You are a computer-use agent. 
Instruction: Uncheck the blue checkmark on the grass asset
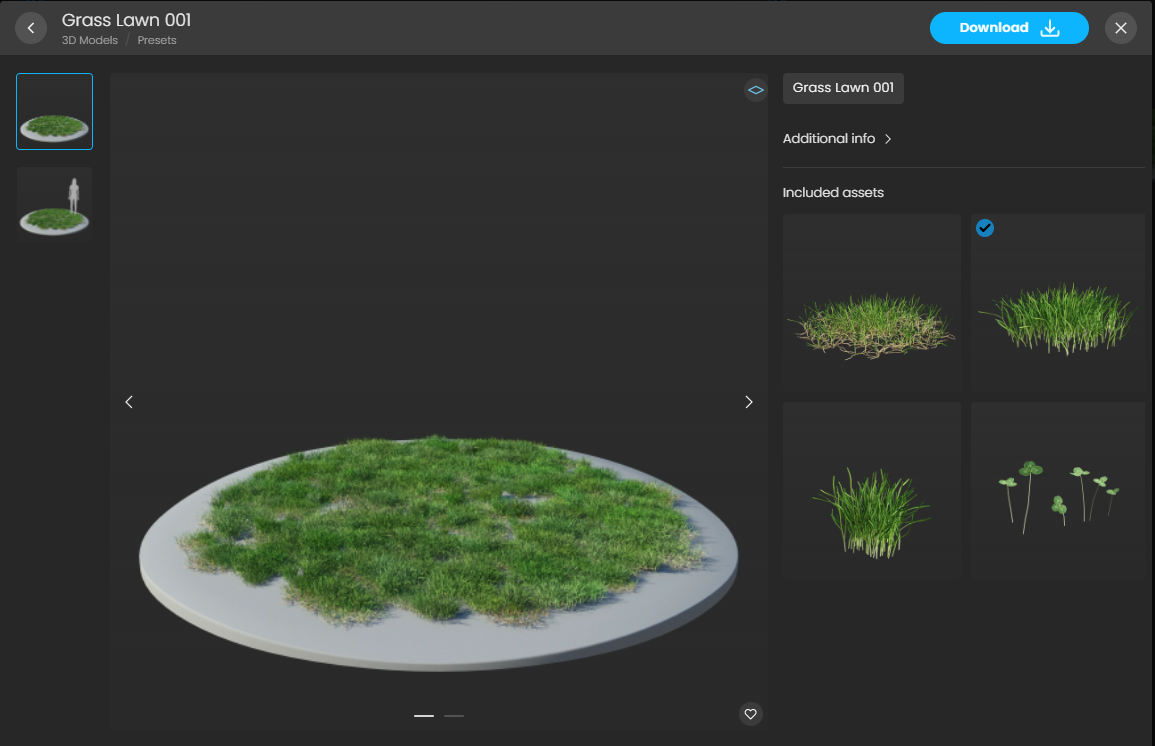(x=985, y=228)
